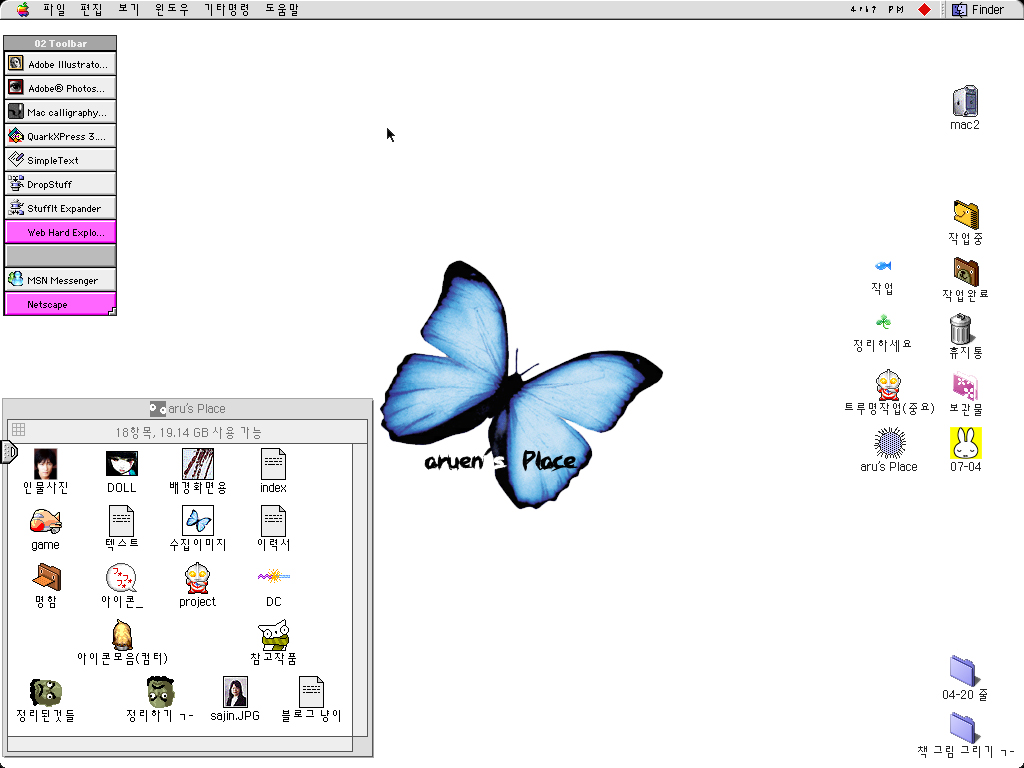Open the project Ultraman icon
The width and height of the screenshot is (1024, 768).
tap(197, 578)
